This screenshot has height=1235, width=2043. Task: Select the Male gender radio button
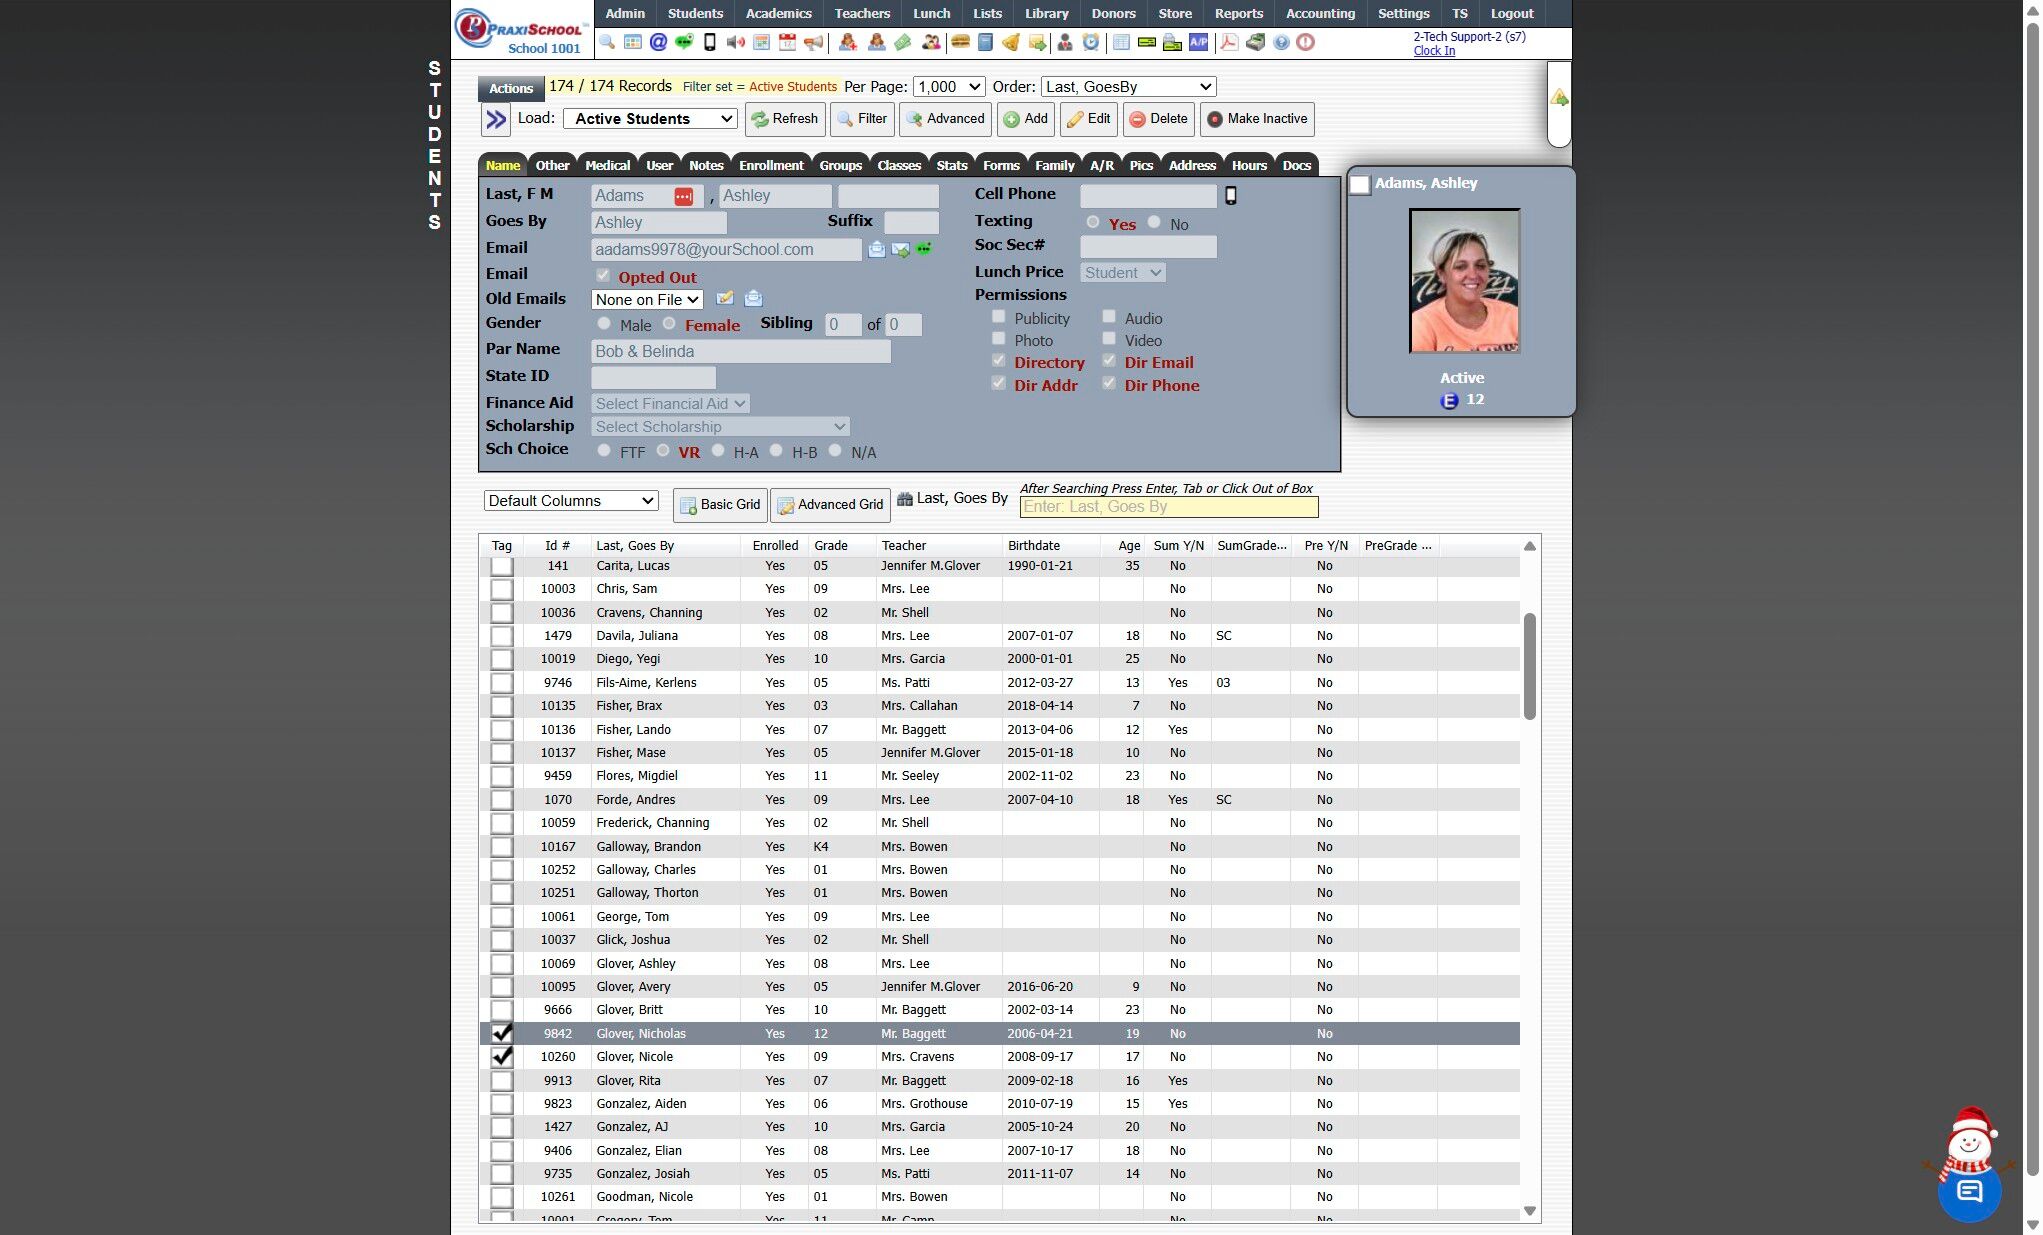coord(604,324)
